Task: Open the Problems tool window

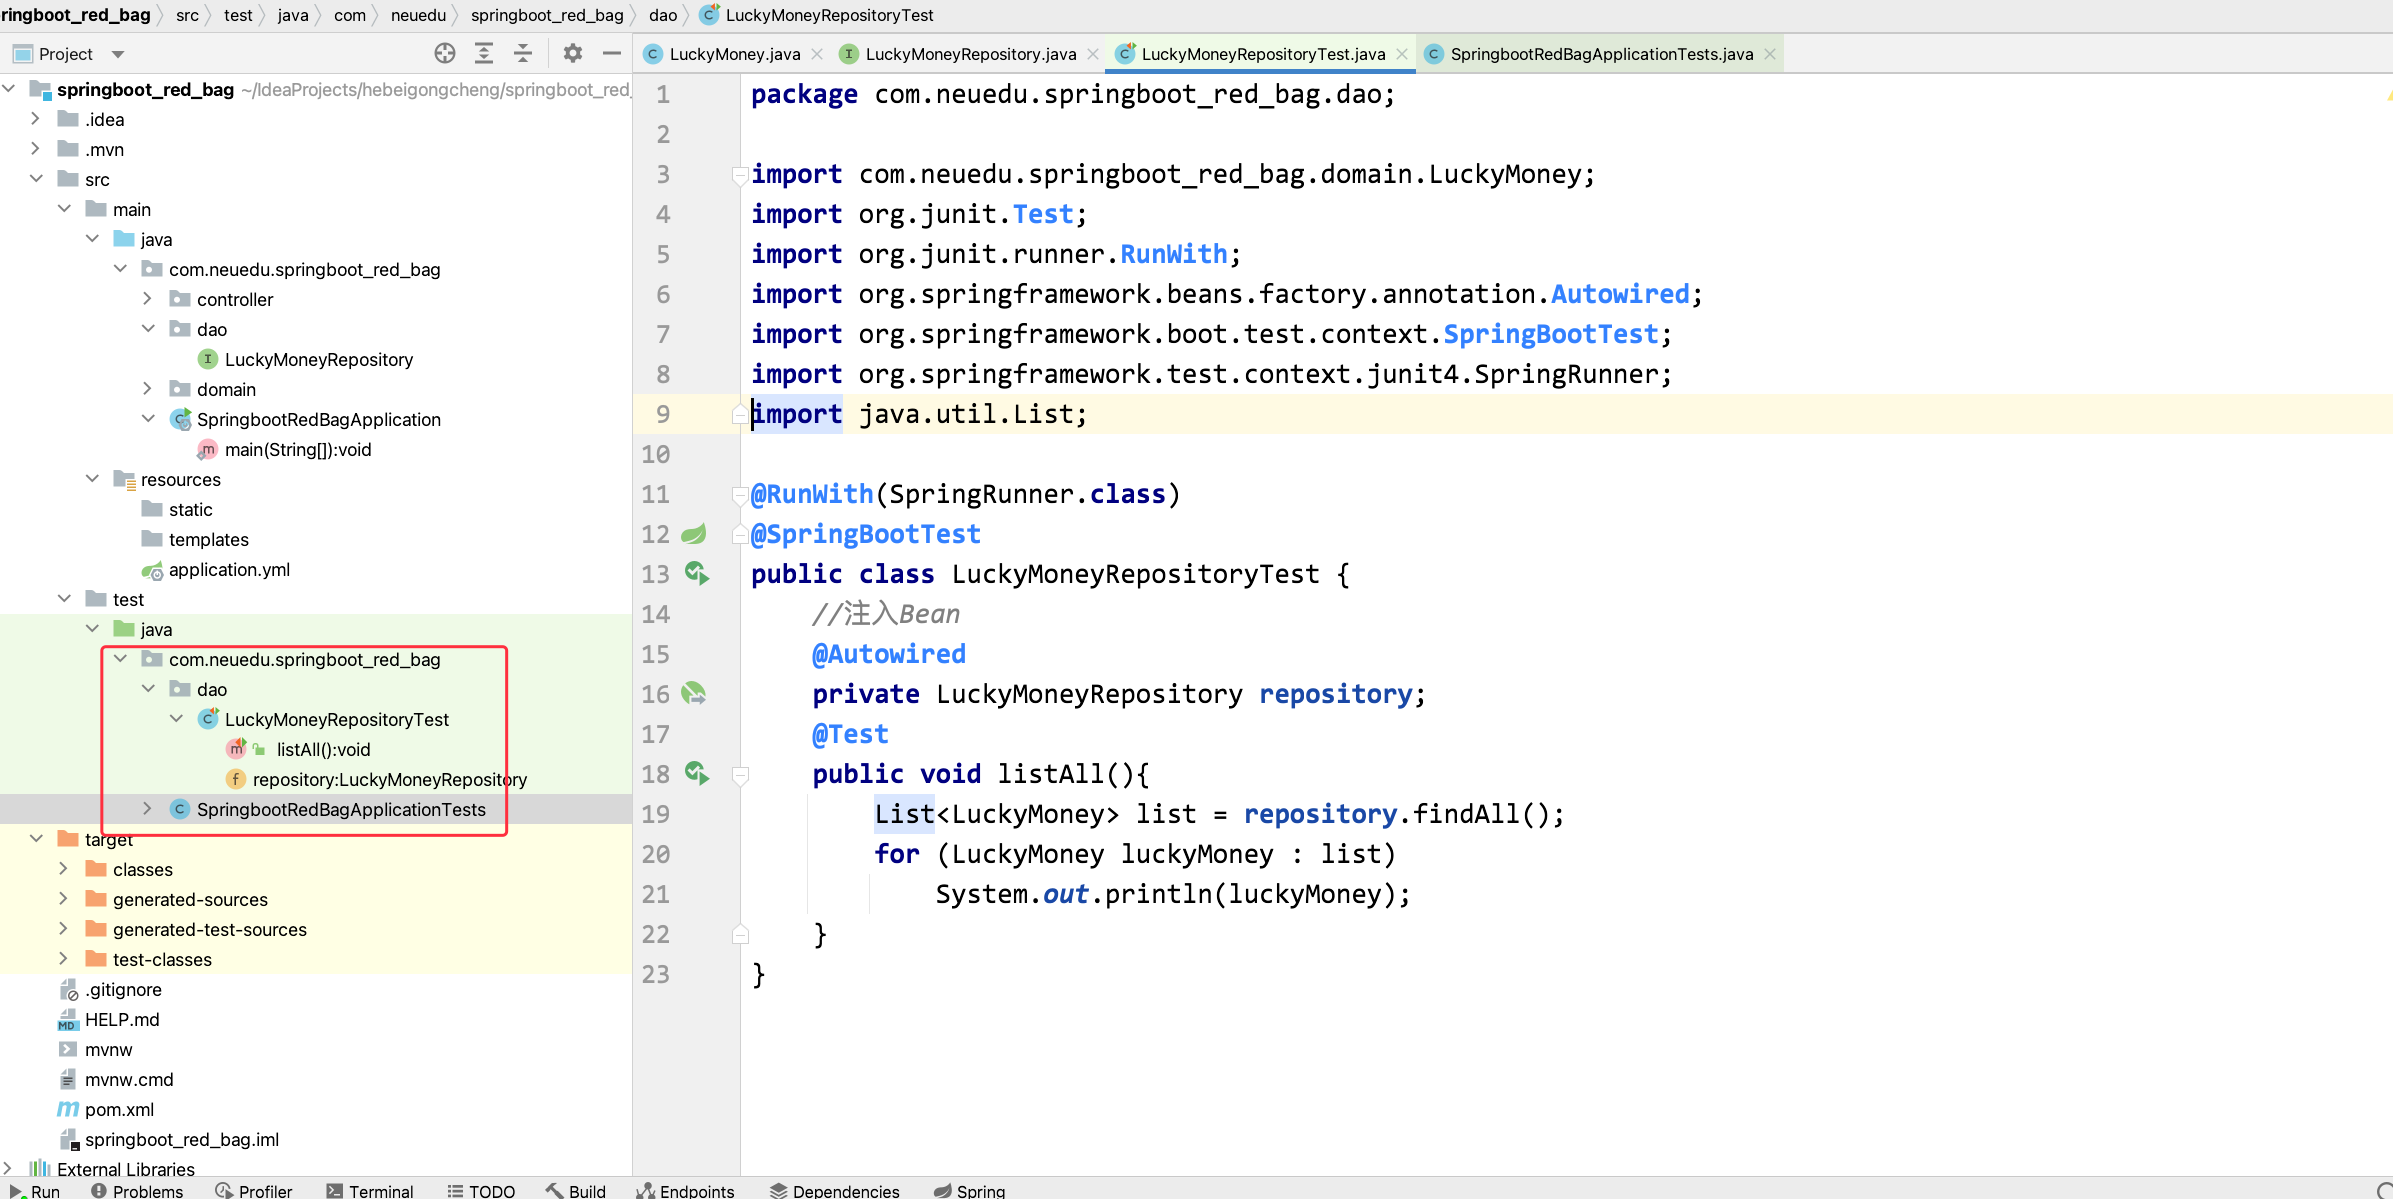Action: [x=137, y=1190]
